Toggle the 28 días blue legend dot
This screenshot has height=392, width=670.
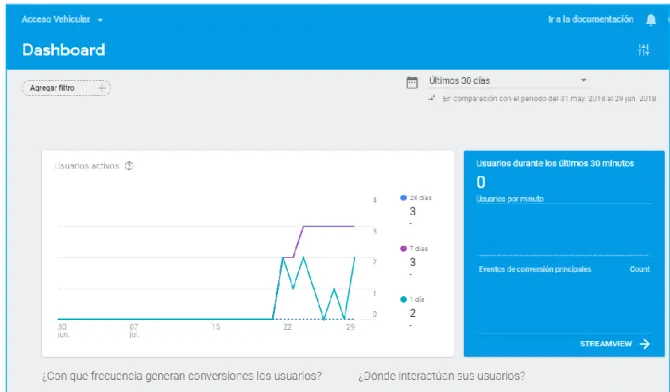(x=403, y=198)
